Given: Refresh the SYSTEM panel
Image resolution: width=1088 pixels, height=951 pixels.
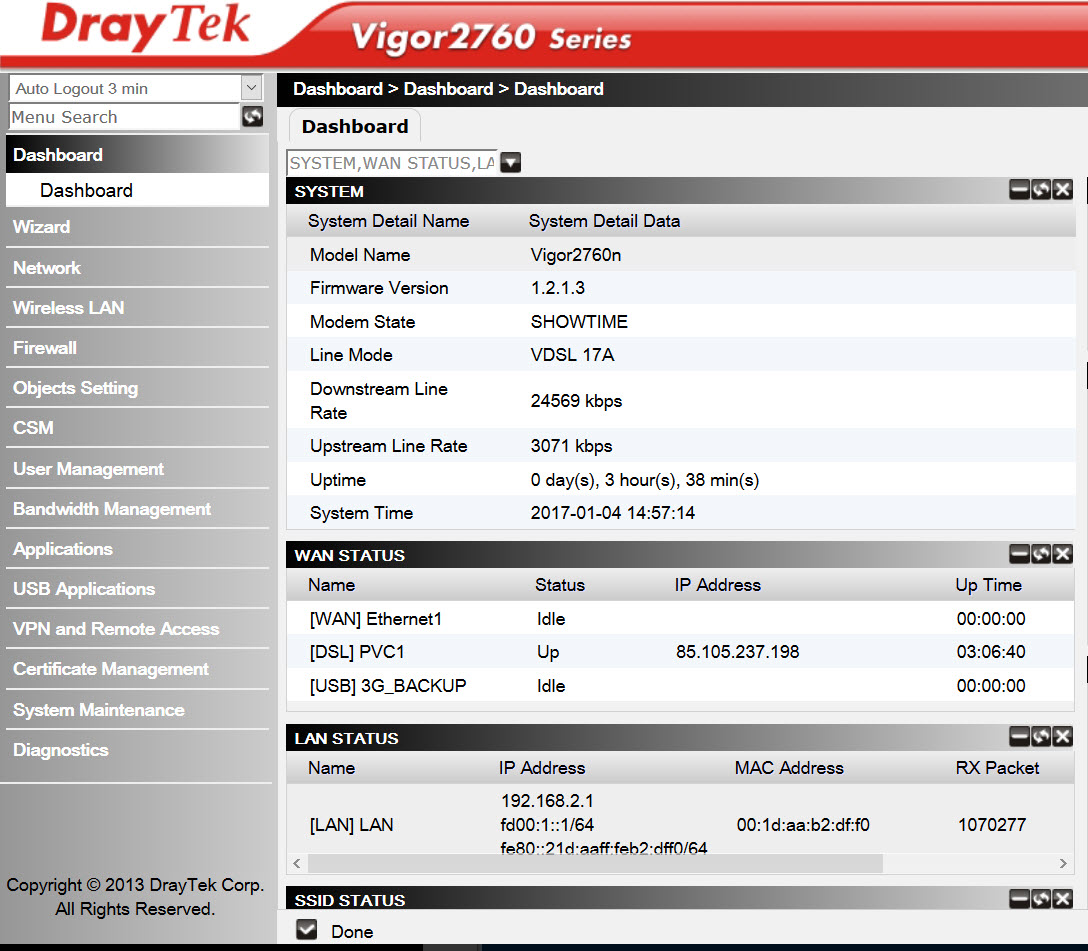Looking at the screenshot, I should pyautogui.click(x=1041, y=190).
